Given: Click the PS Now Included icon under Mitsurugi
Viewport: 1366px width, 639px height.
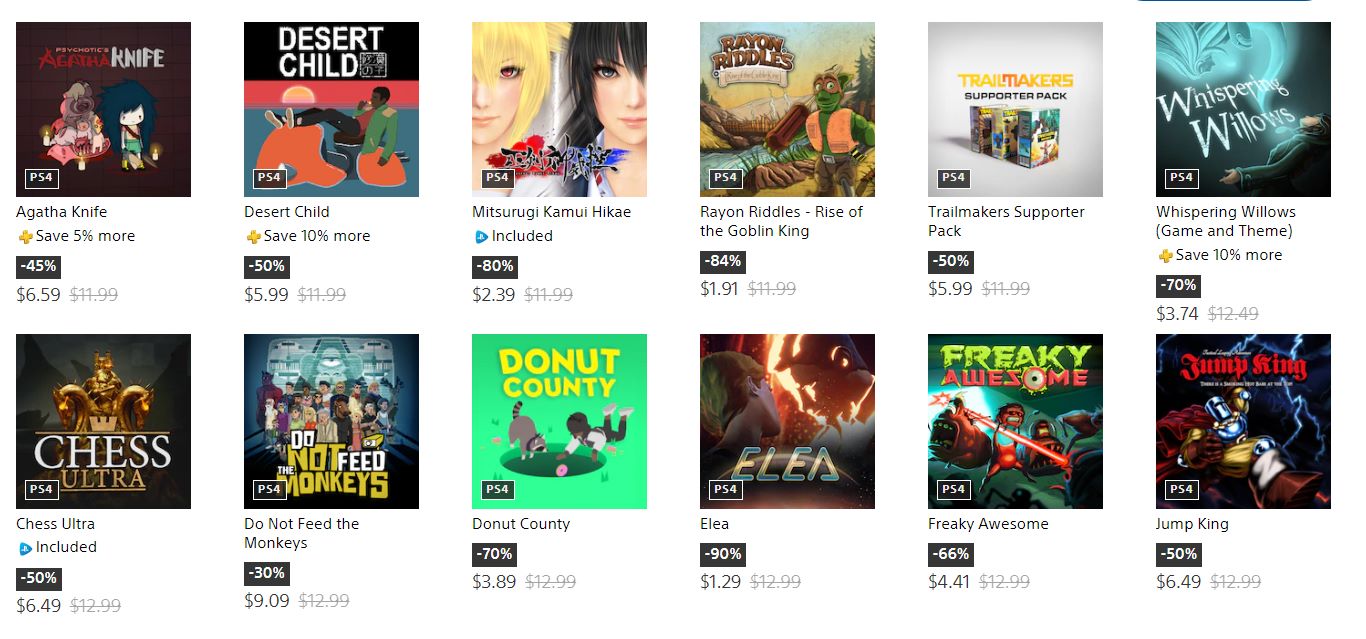Looking at the screenshot, I should coord(481,237).
